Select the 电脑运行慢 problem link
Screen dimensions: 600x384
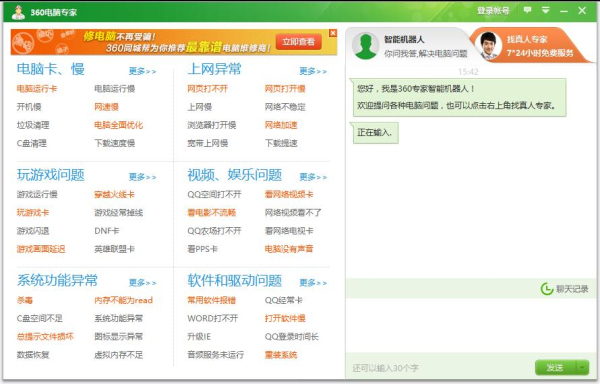coord(114,89)
